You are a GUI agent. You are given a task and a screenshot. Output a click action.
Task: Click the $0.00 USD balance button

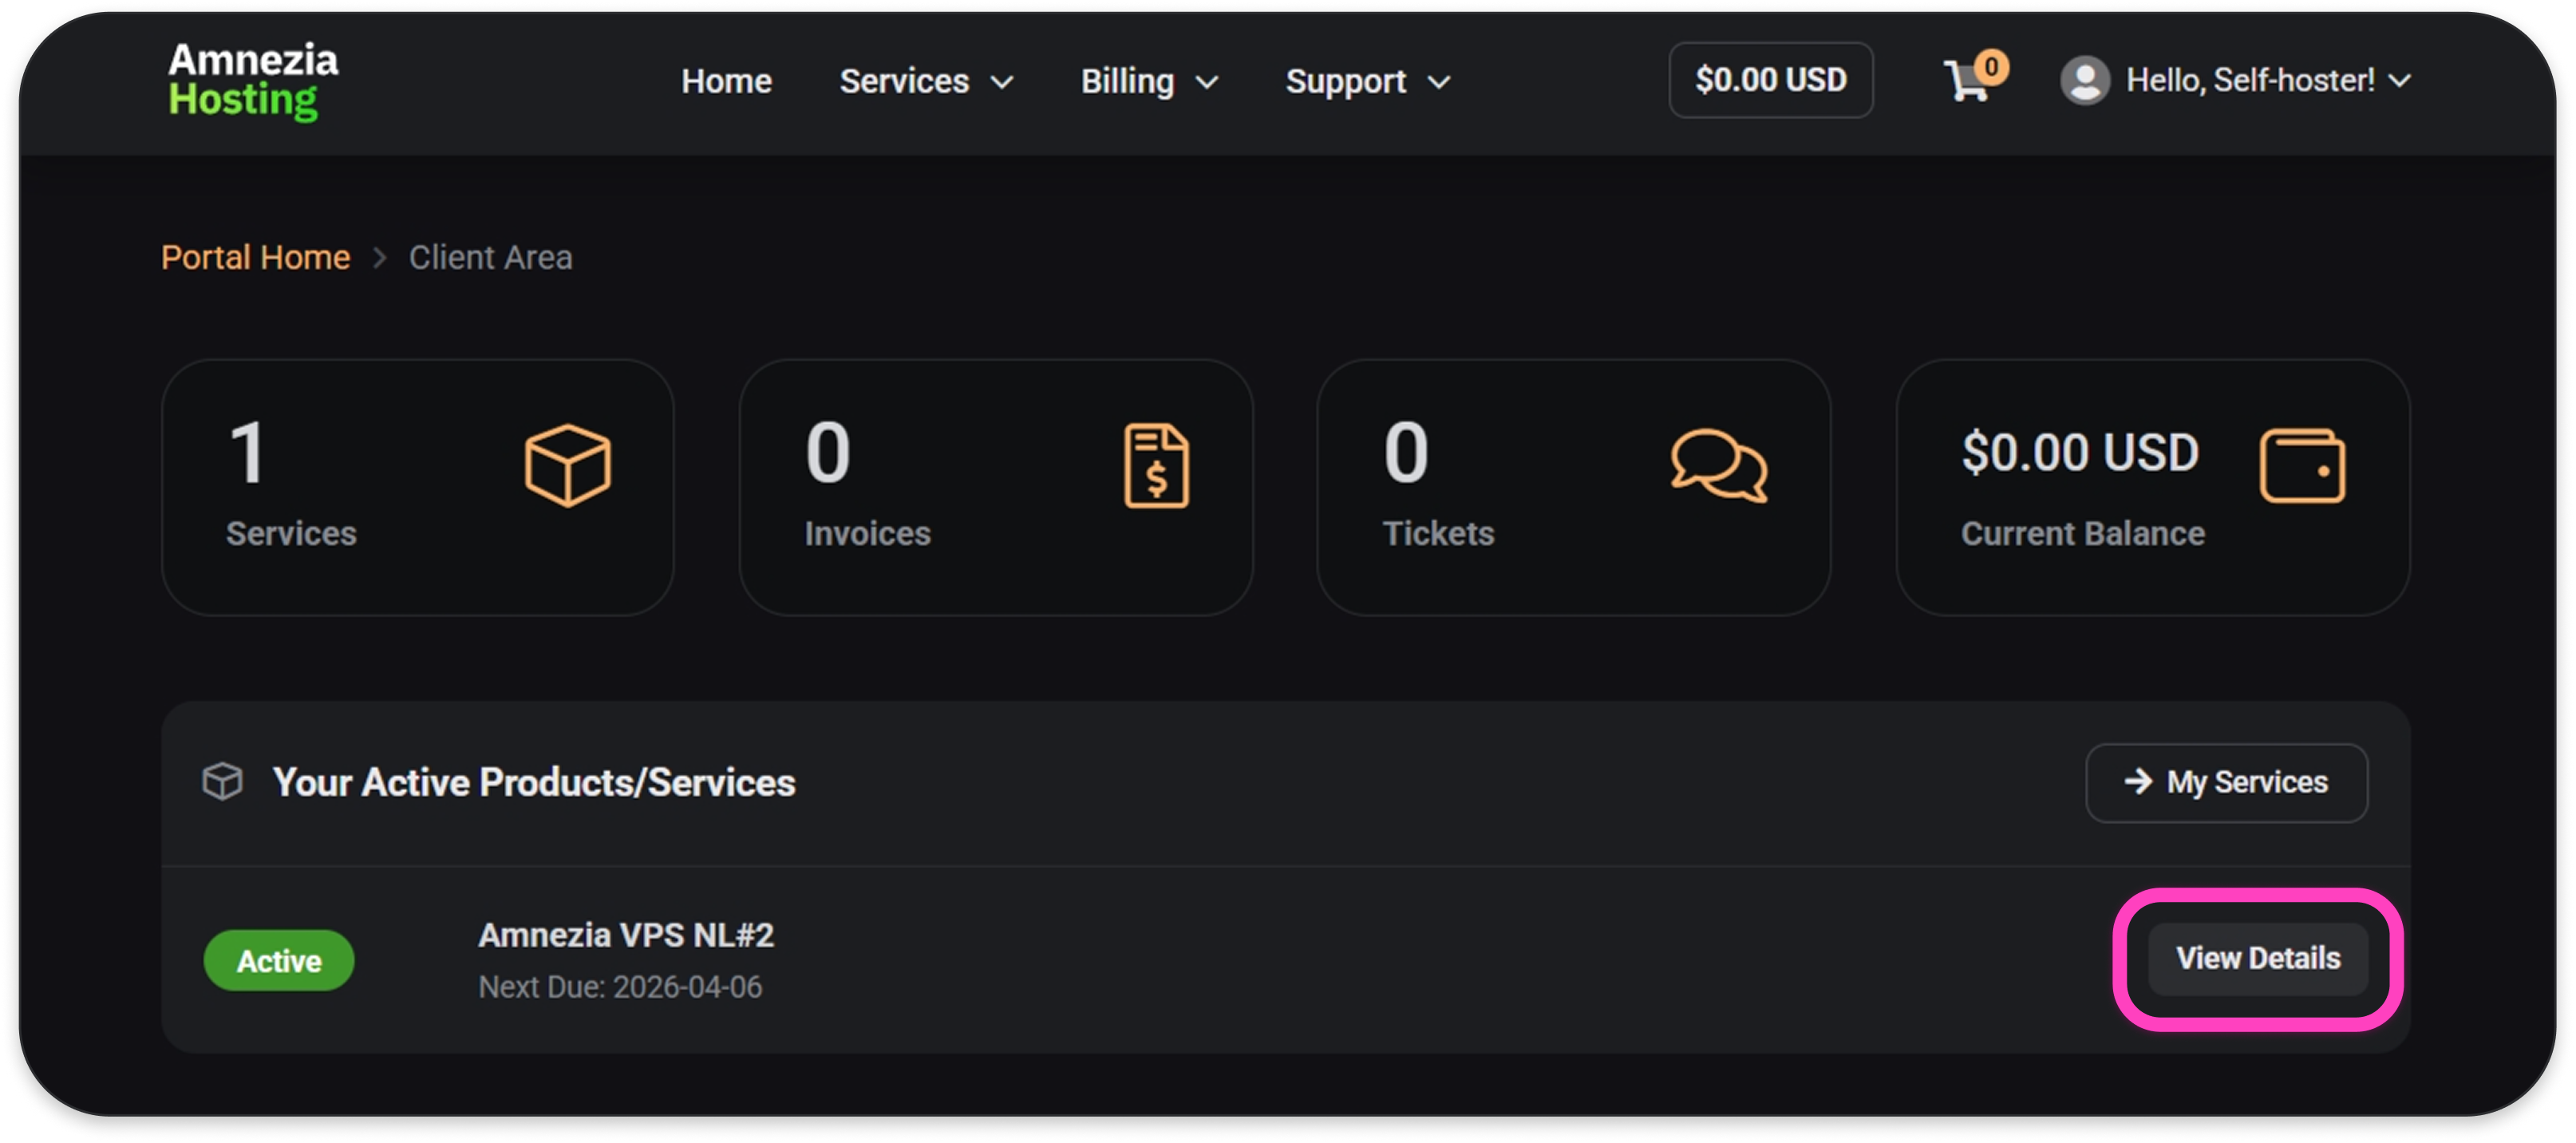click(1770, 80)
